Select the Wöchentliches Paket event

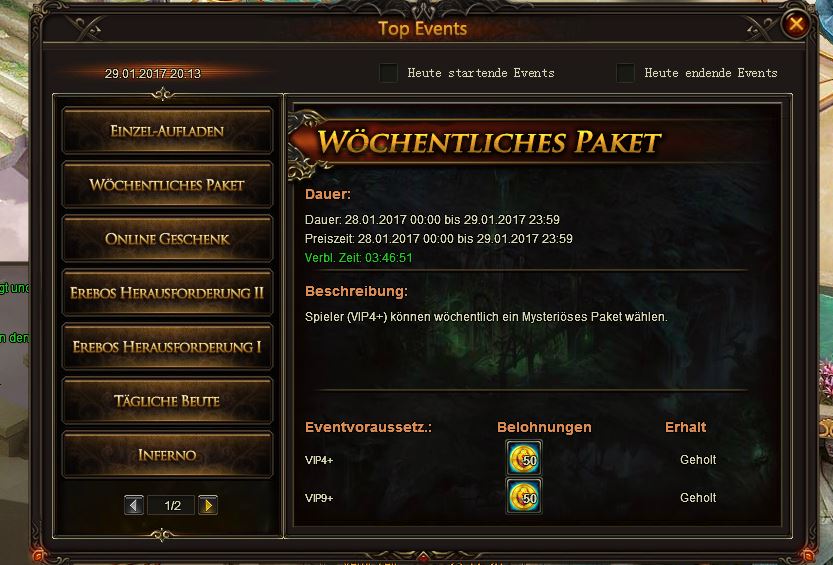click(167, 185)
